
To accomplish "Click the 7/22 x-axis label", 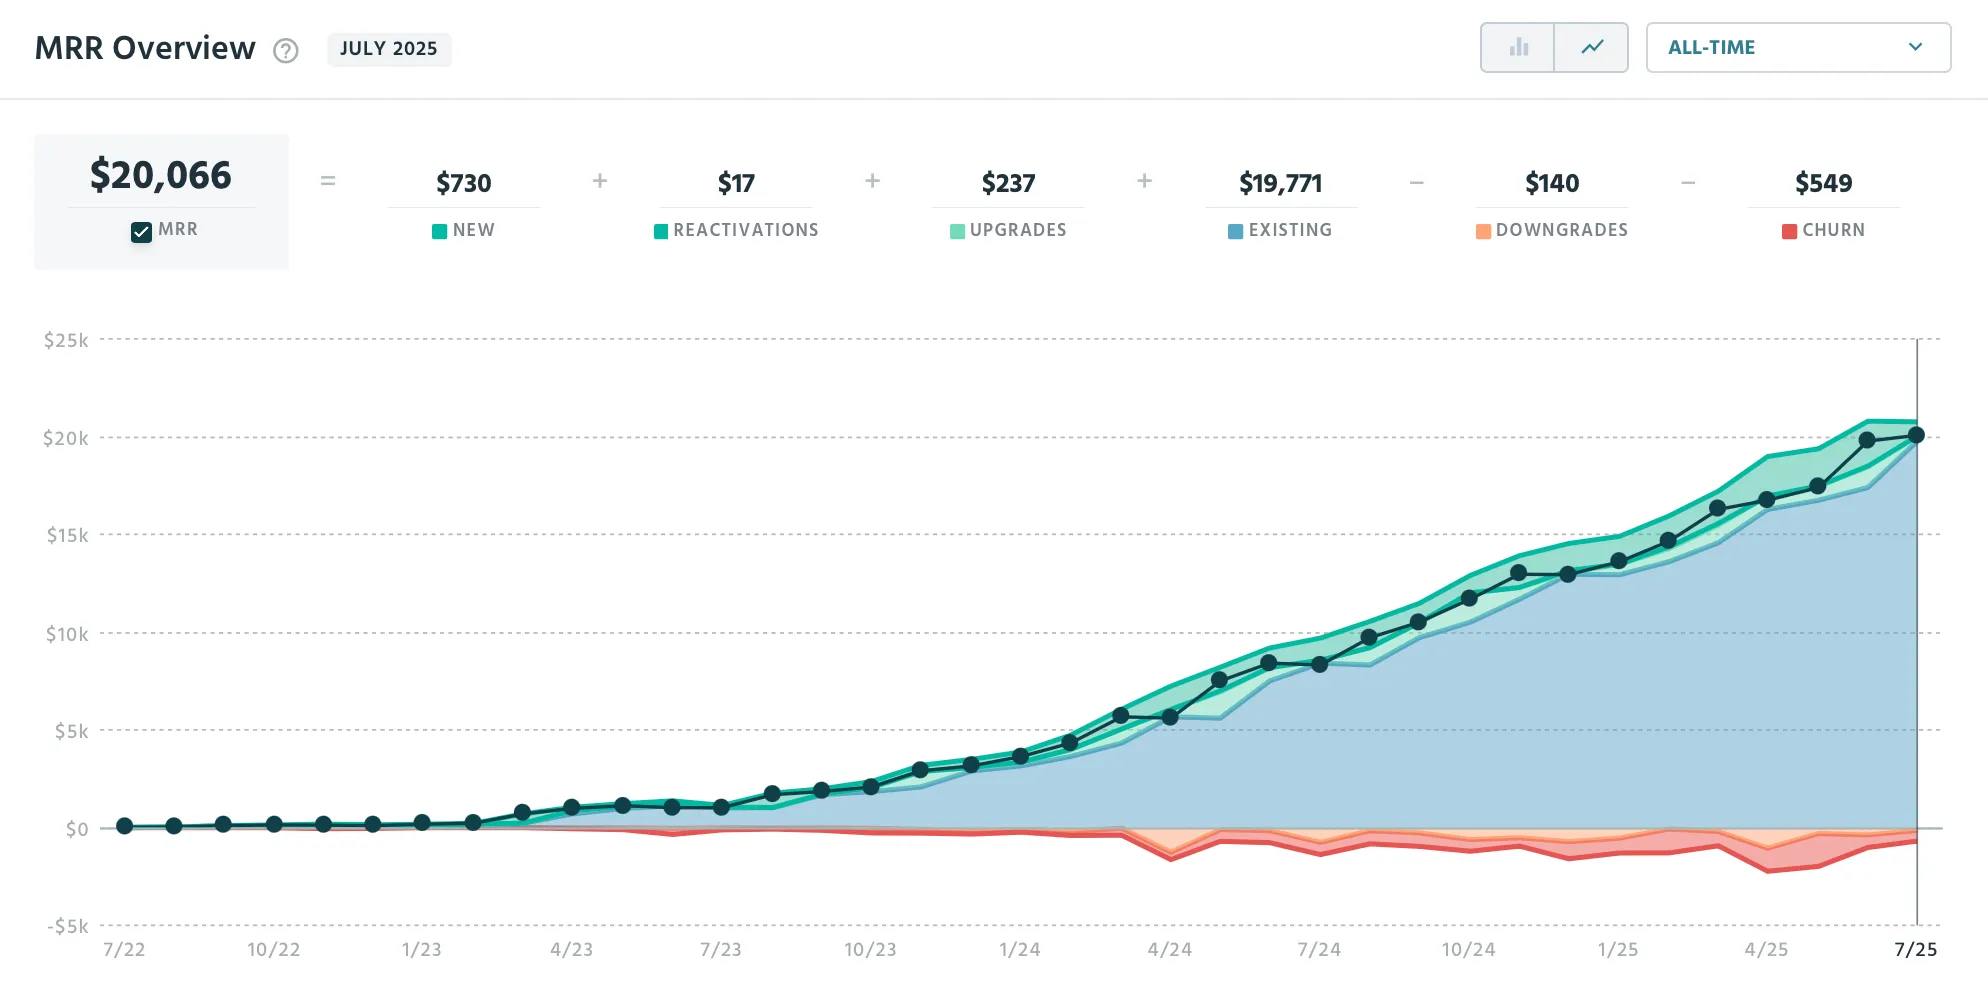I will 124,950.
